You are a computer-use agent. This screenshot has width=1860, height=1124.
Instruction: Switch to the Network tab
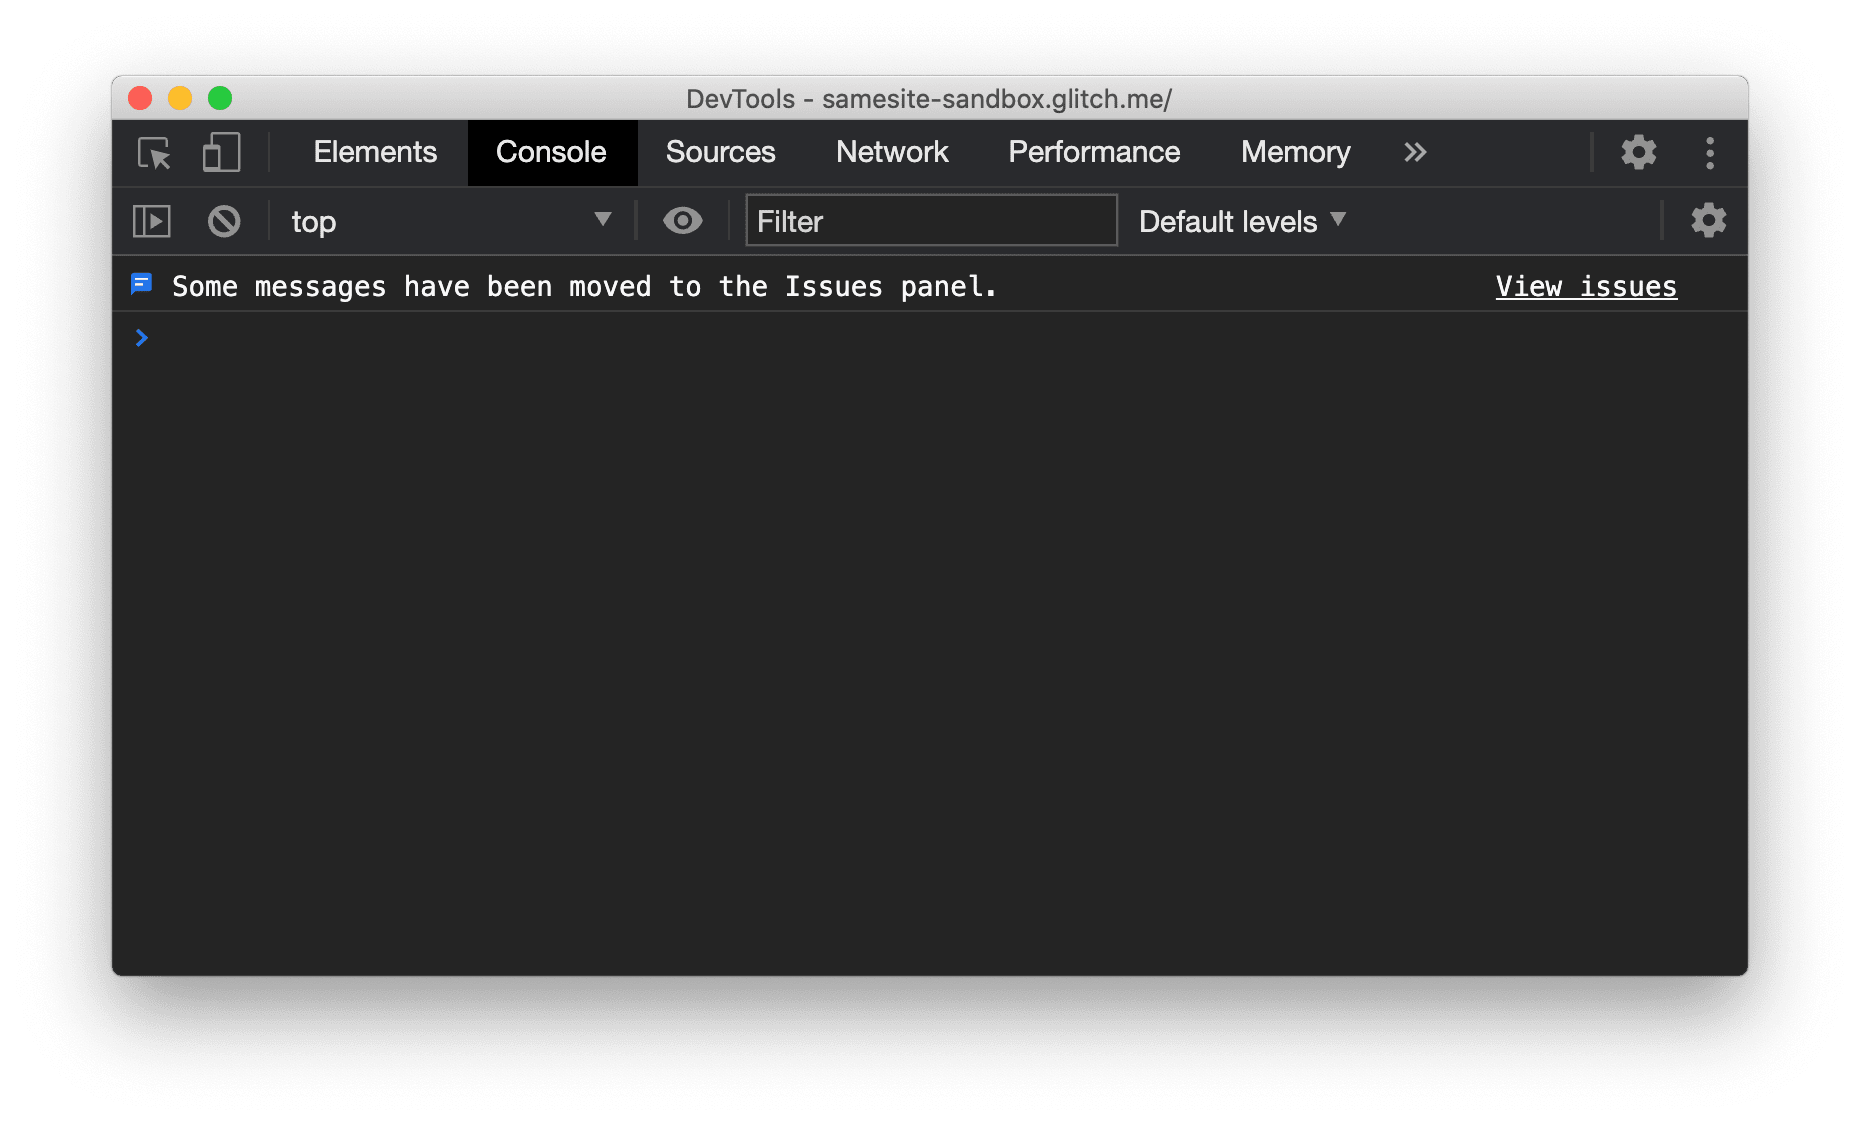[x=891, y=153]
